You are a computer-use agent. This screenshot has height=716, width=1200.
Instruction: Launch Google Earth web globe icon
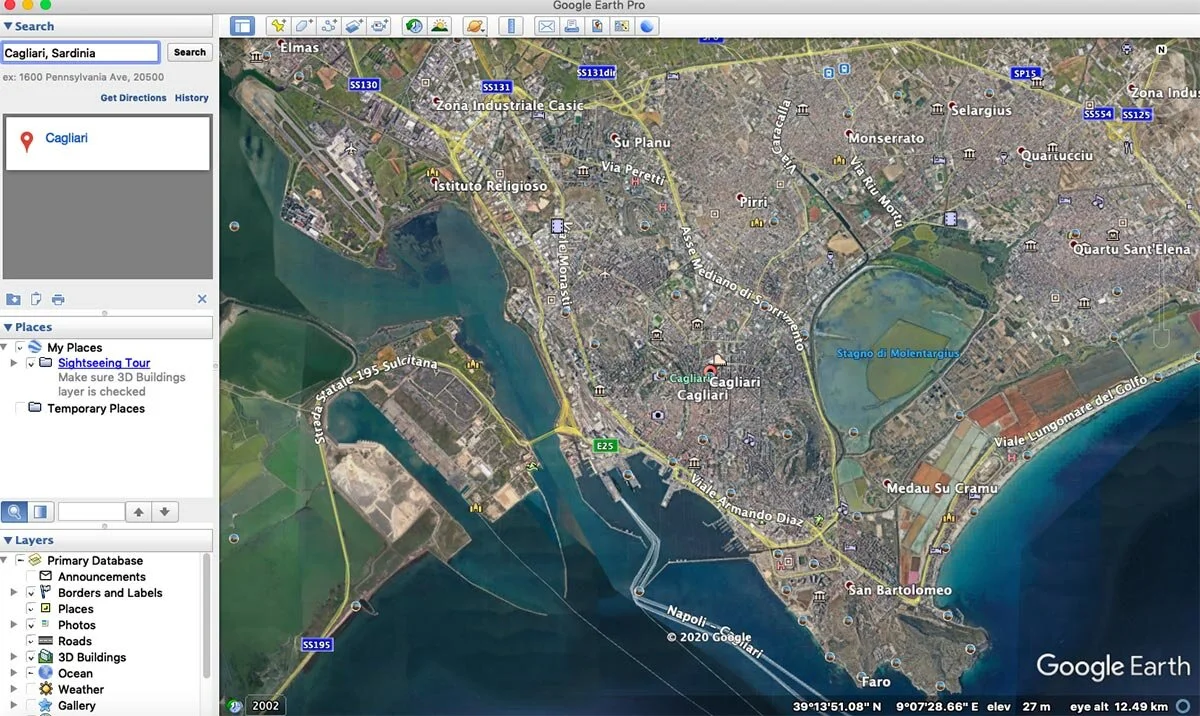pyautogui.click(x=647, y=26)
